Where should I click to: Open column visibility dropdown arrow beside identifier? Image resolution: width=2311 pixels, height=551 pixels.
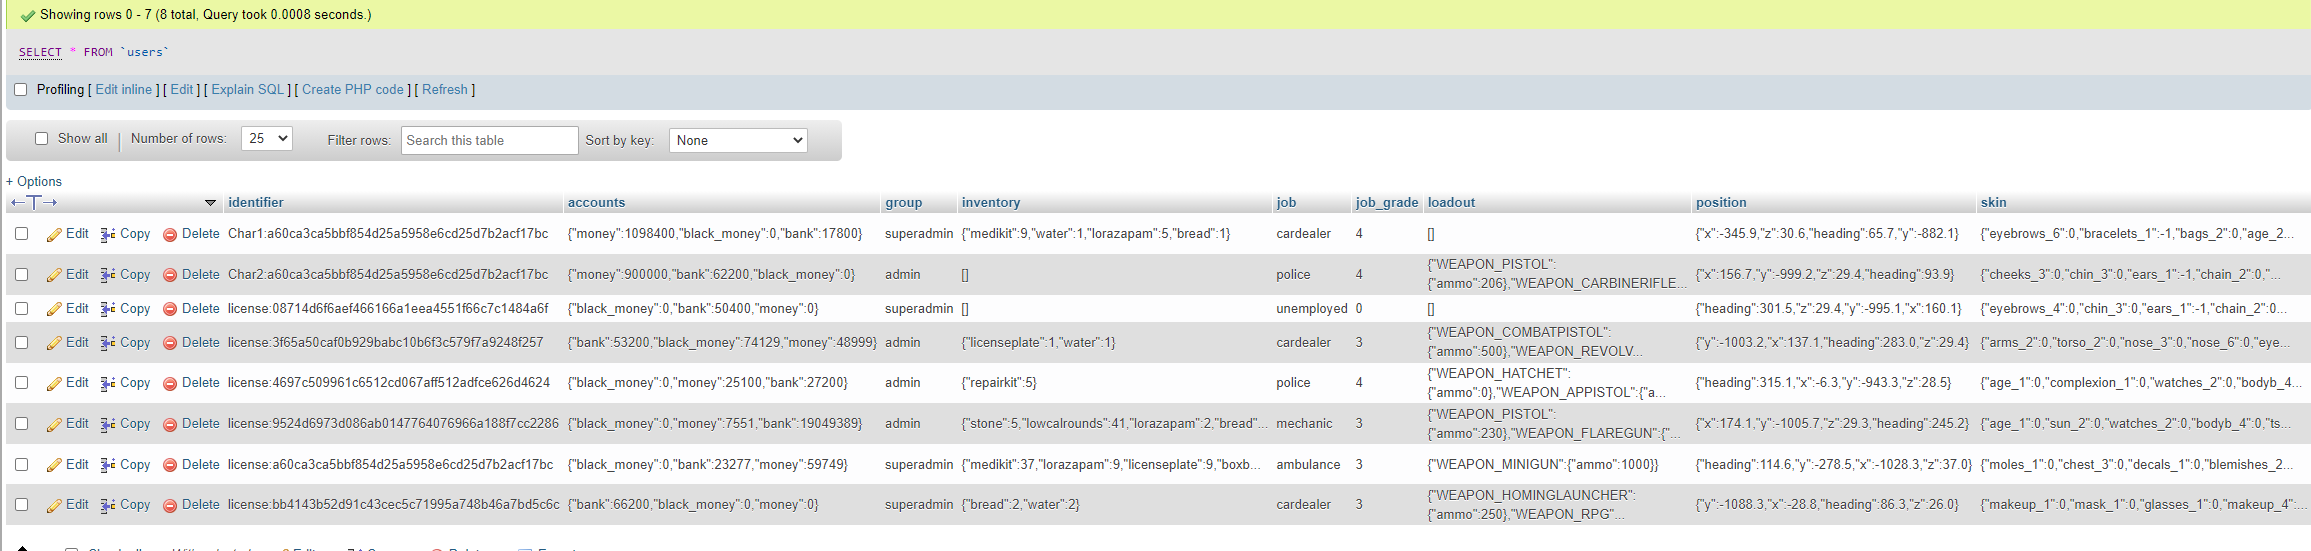point(210,203)
